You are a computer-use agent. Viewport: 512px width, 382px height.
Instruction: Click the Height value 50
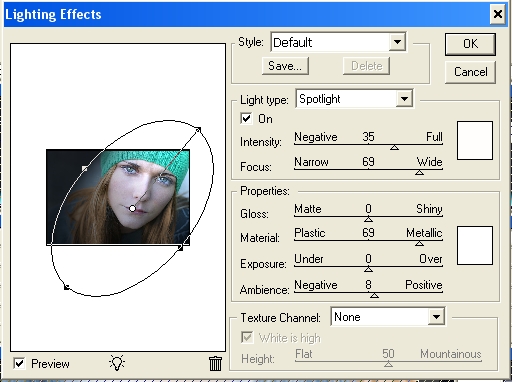click(388, 354)
